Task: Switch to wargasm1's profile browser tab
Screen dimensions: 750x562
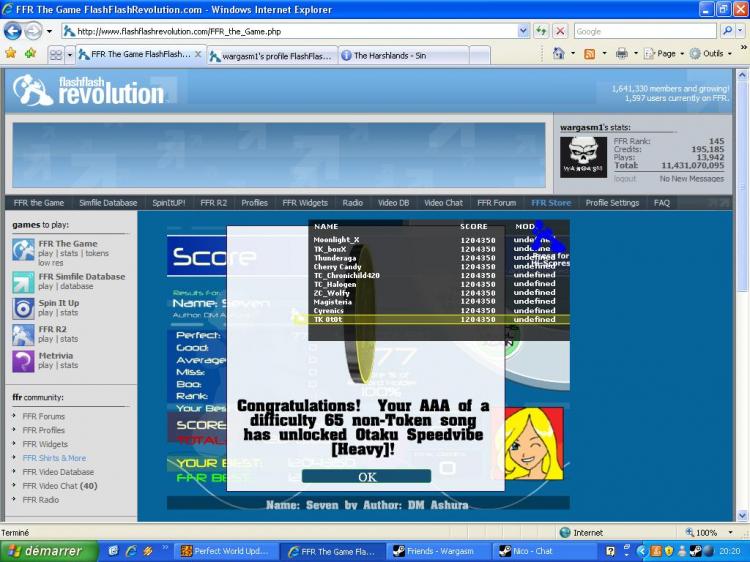Action: click(x=271, y=55)
